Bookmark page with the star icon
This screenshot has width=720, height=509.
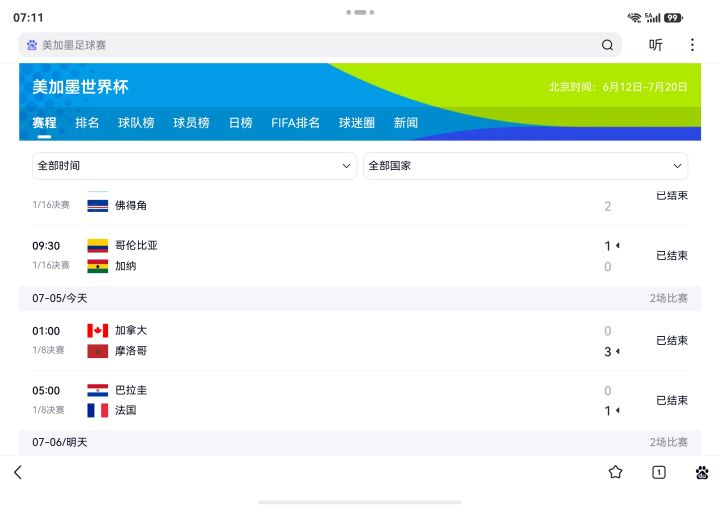[615, 472]
